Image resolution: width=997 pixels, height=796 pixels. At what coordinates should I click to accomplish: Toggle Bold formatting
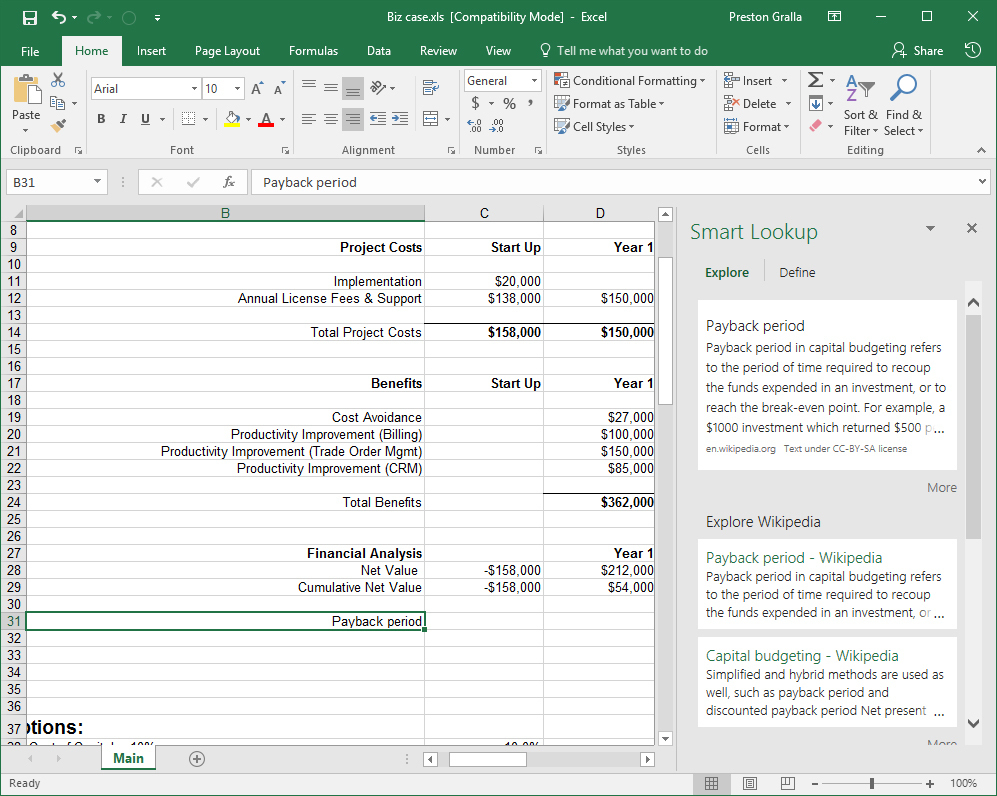[101, 119]
